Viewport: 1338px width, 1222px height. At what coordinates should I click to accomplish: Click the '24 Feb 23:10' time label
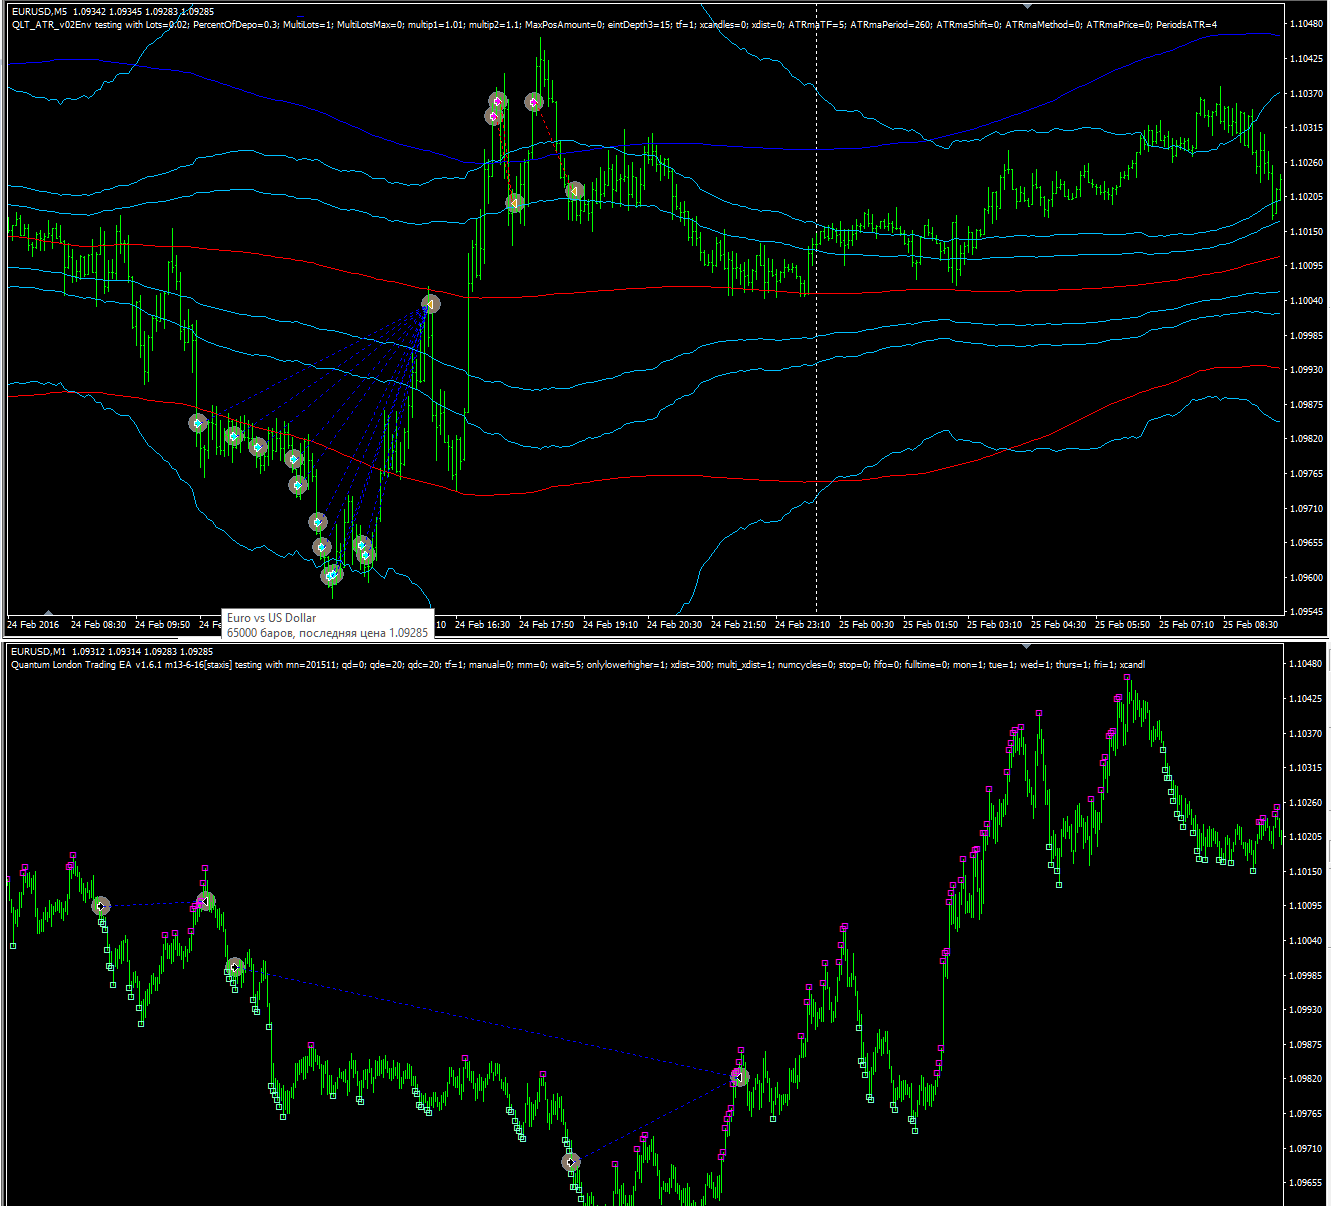pos(802,625)
